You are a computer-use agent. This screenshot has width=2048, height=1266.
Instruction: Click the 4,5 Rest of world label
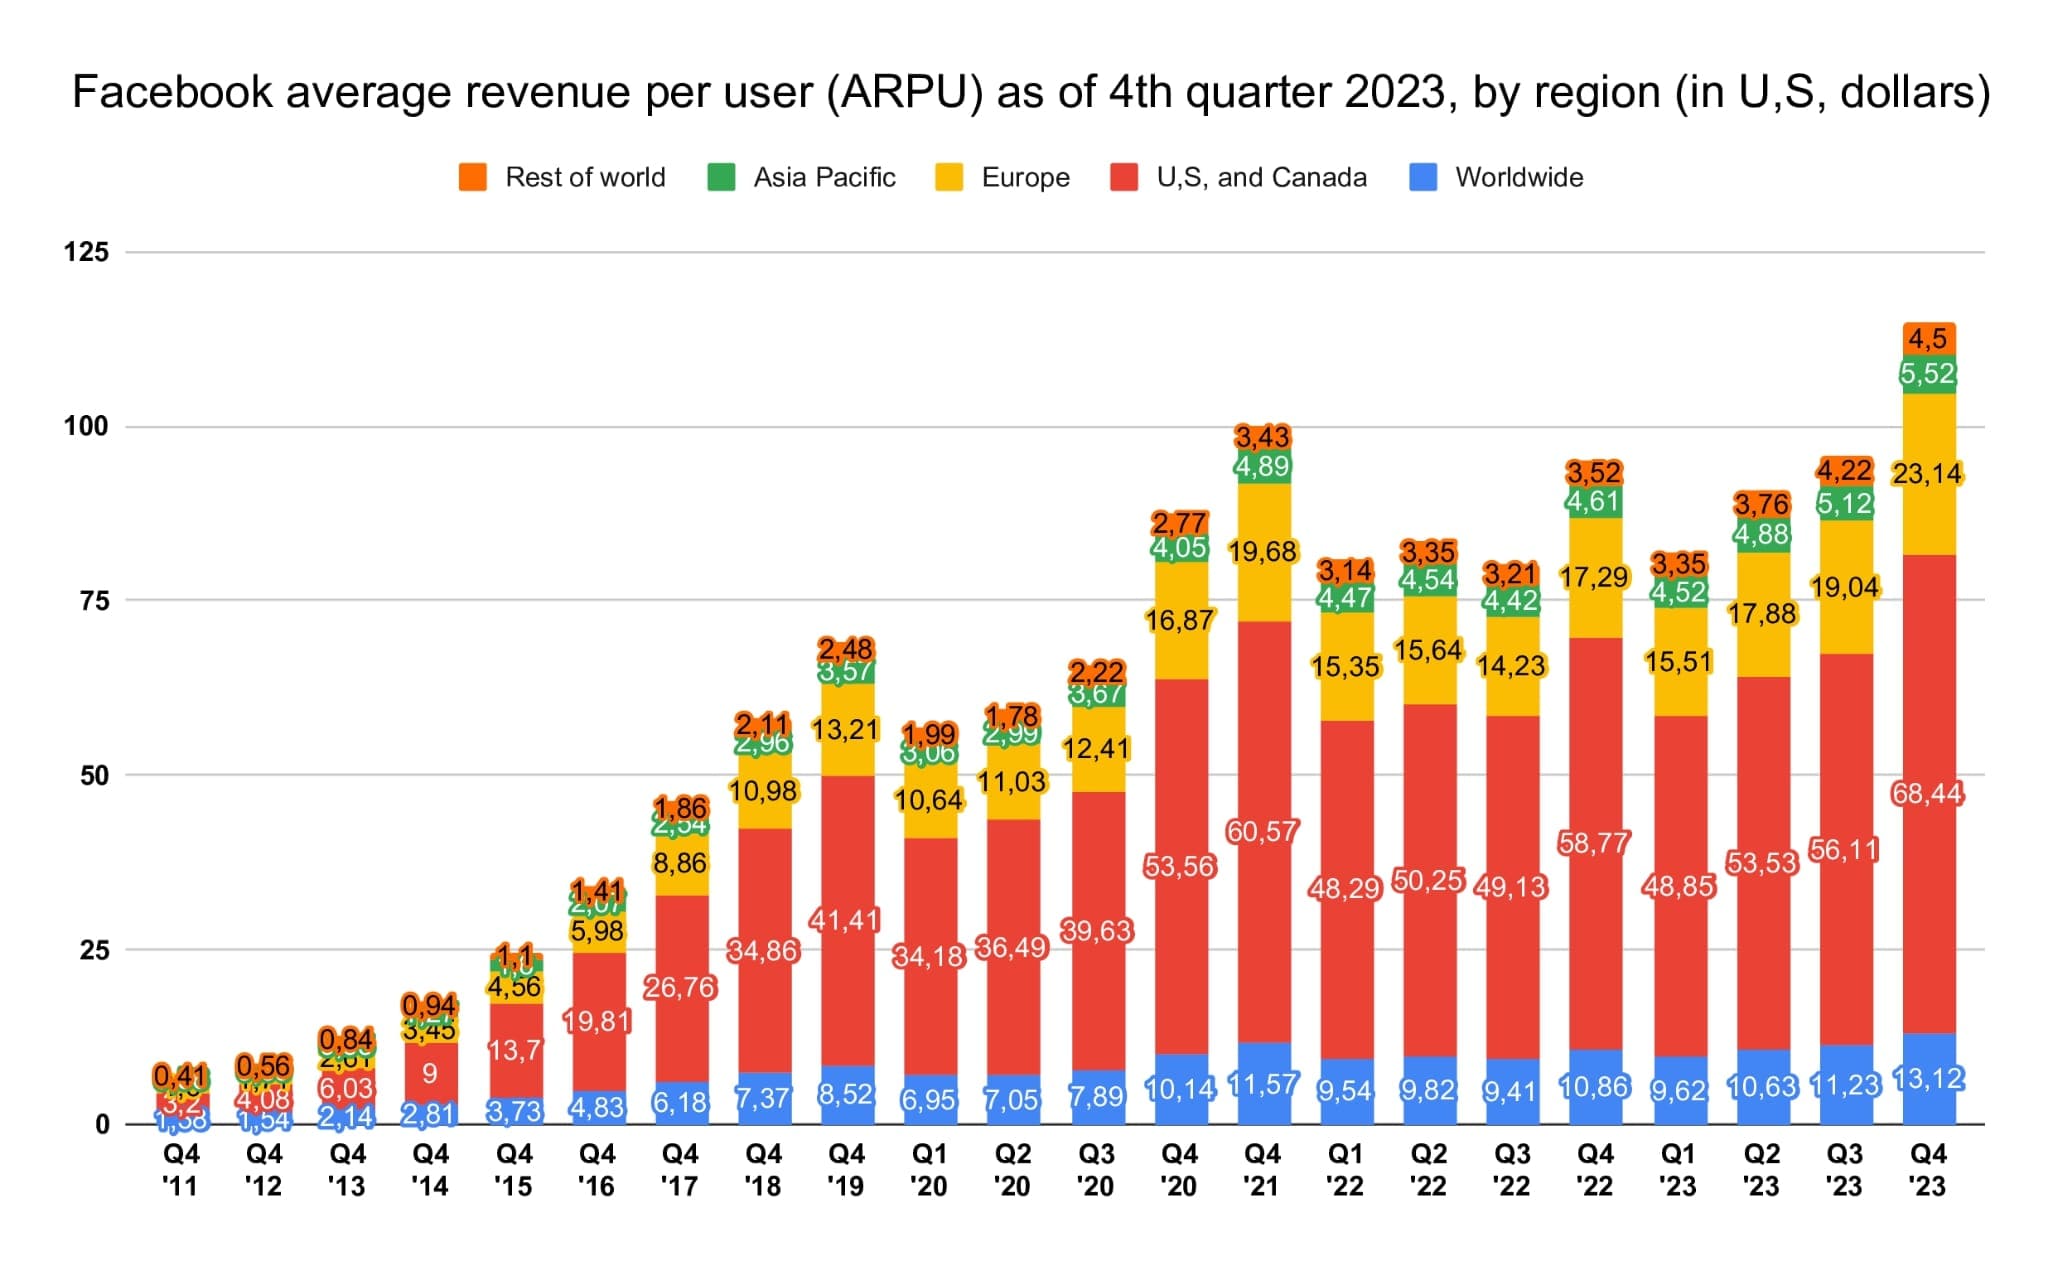(x=1928, y=339)
